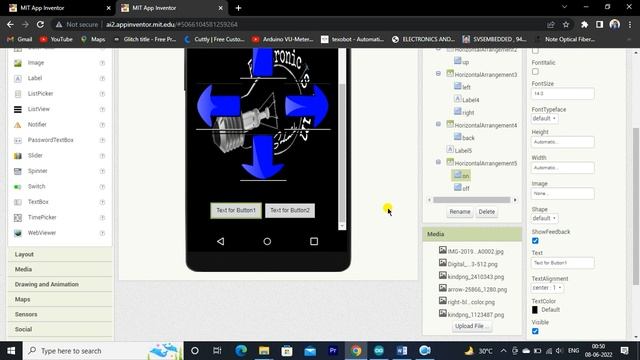Open Microsoft Word from taskbar
Image resolution: width=640 pixels, height=360 pixels.
402,351
